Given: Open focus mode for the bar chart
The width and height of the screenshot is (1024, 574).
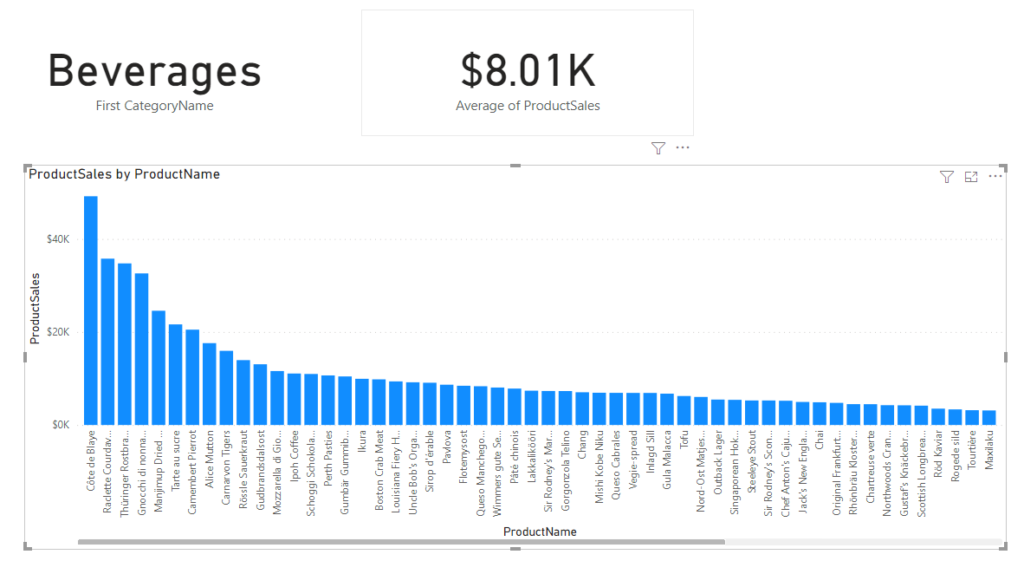Looking at the screenshot, I should 971,176.
